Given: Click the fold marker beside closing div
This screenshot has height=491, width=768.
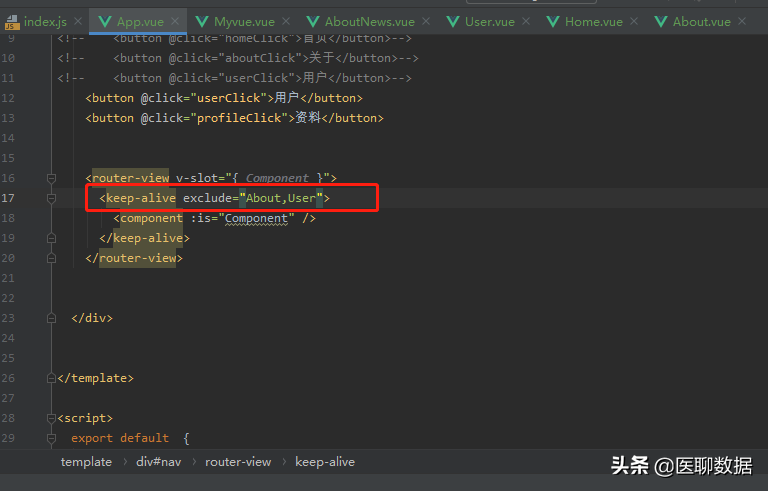Looking at the screenshot, I should [51, 318].
